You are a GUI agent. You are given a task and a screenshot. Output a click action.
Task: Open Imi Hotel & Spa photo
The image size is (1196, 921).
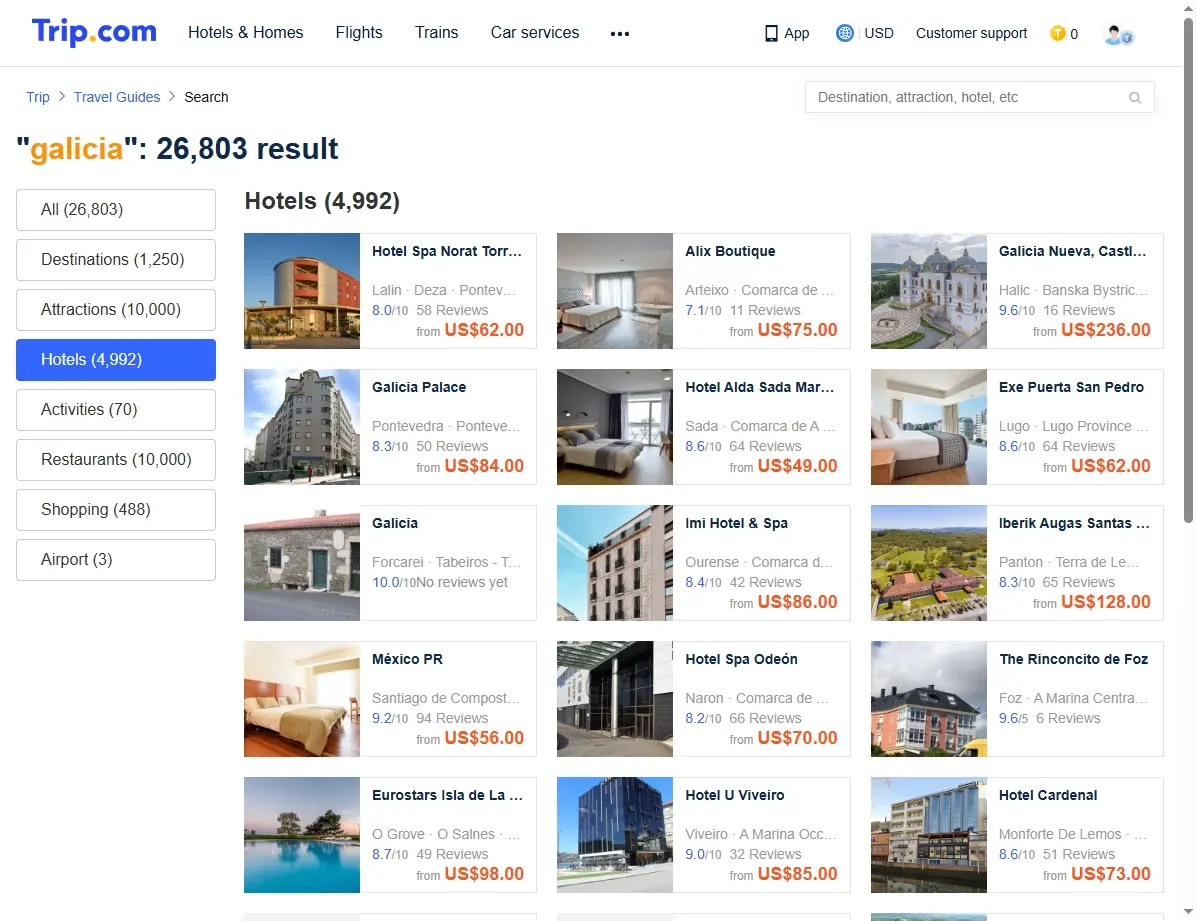tap(615, 562)
